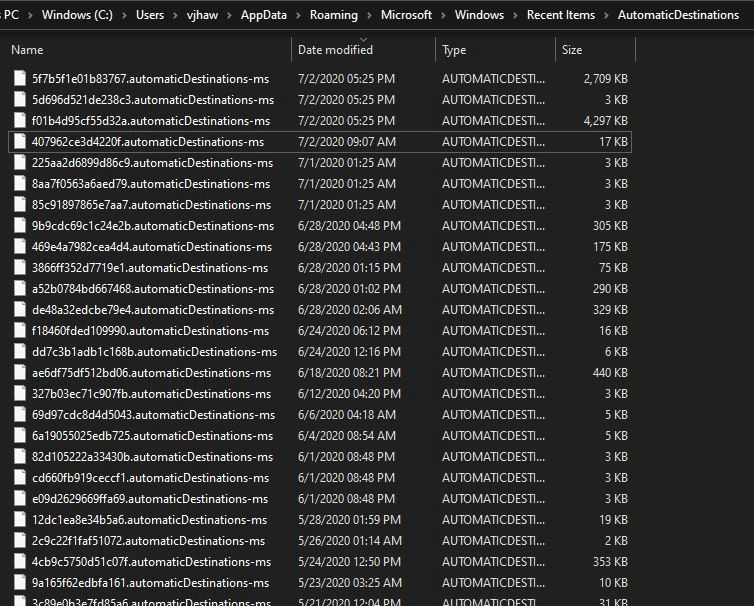Go to Microsoft breadcrumb folder

point(406,15)
